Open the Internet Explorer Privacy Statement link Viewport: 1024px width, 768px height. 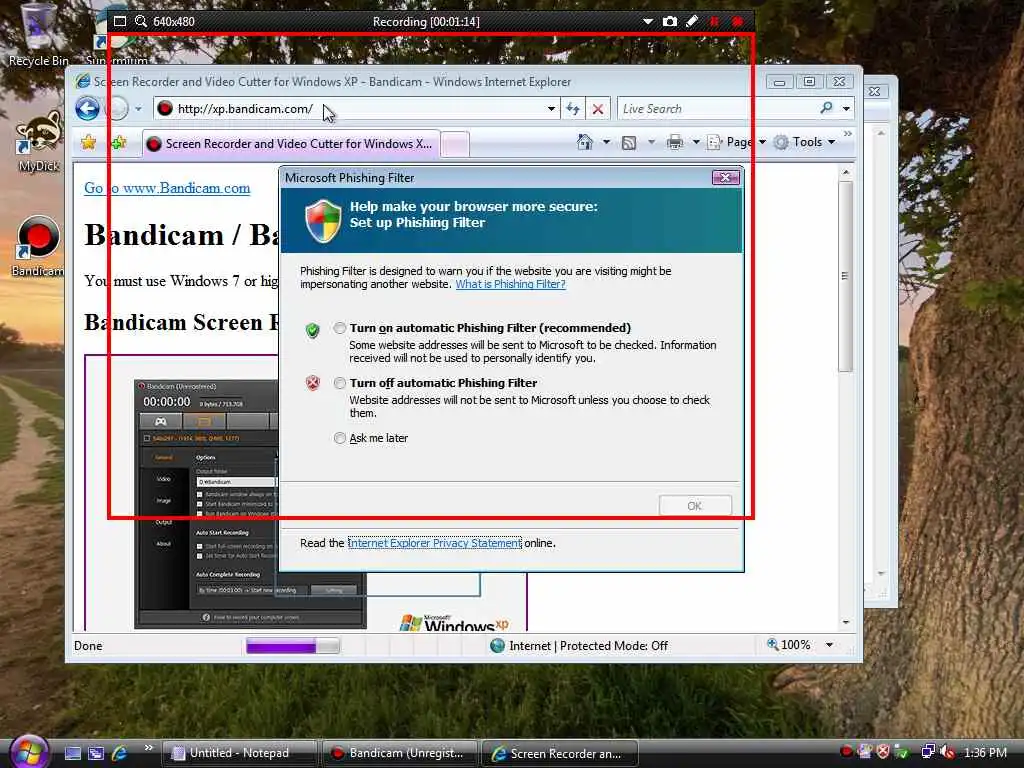pos(434,543)
